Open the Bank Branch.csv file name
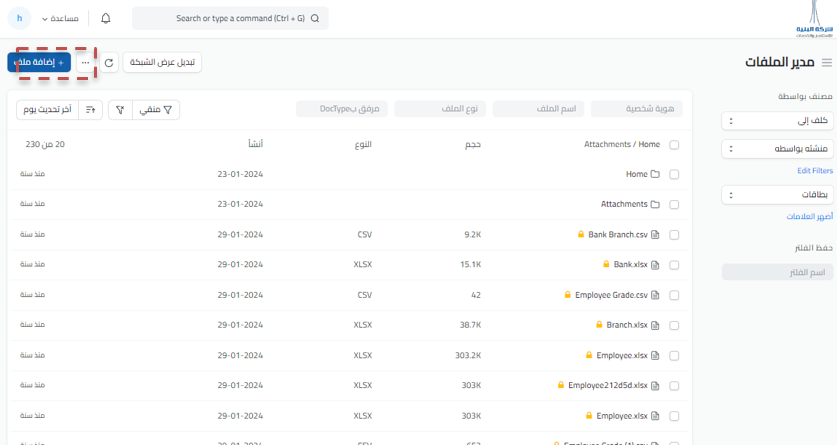The height and width of the screenshot is (445, 837). coord(618,234)
